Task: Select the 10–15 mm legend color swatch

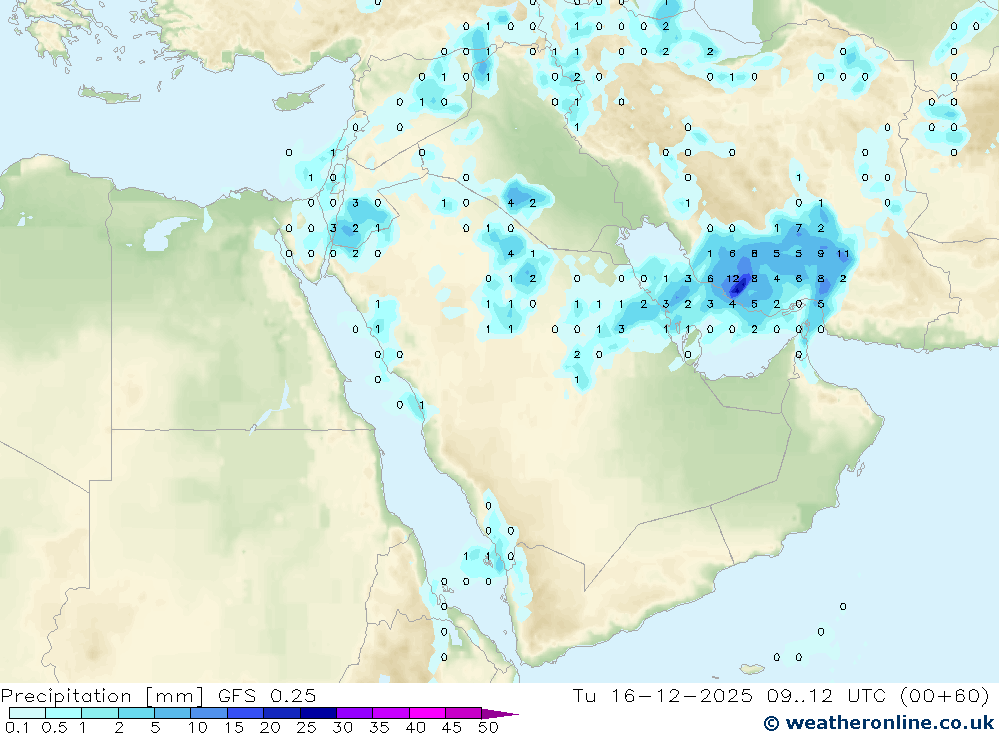Action: [209, 713]
